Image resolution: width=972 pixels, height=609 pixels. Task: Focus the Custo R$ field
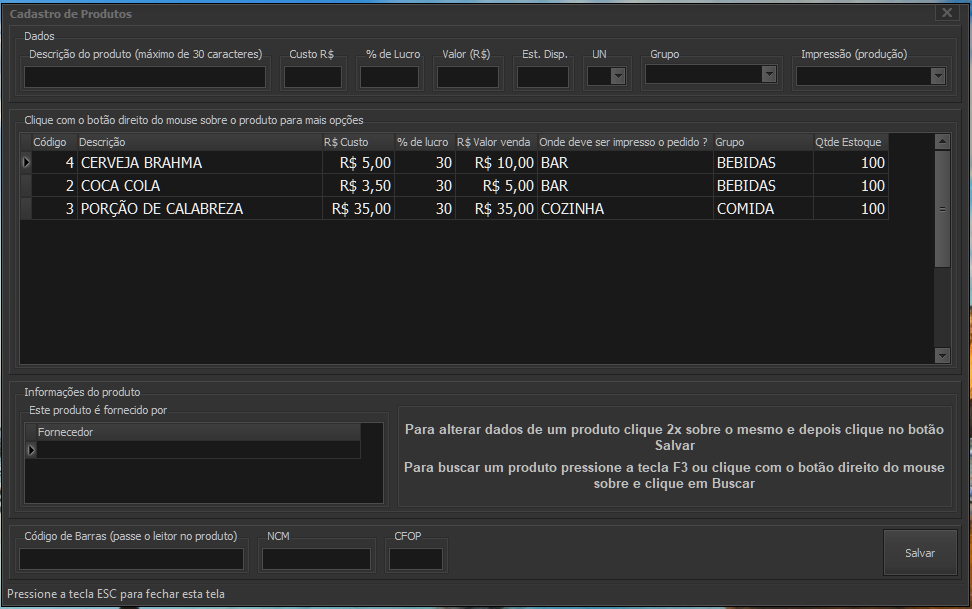pos(313,77)
